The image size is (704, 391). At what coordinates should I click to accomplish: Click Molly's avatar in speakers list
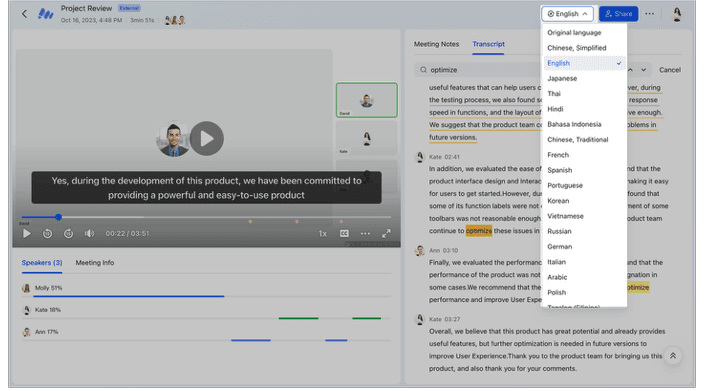click(x=26, y=288)
